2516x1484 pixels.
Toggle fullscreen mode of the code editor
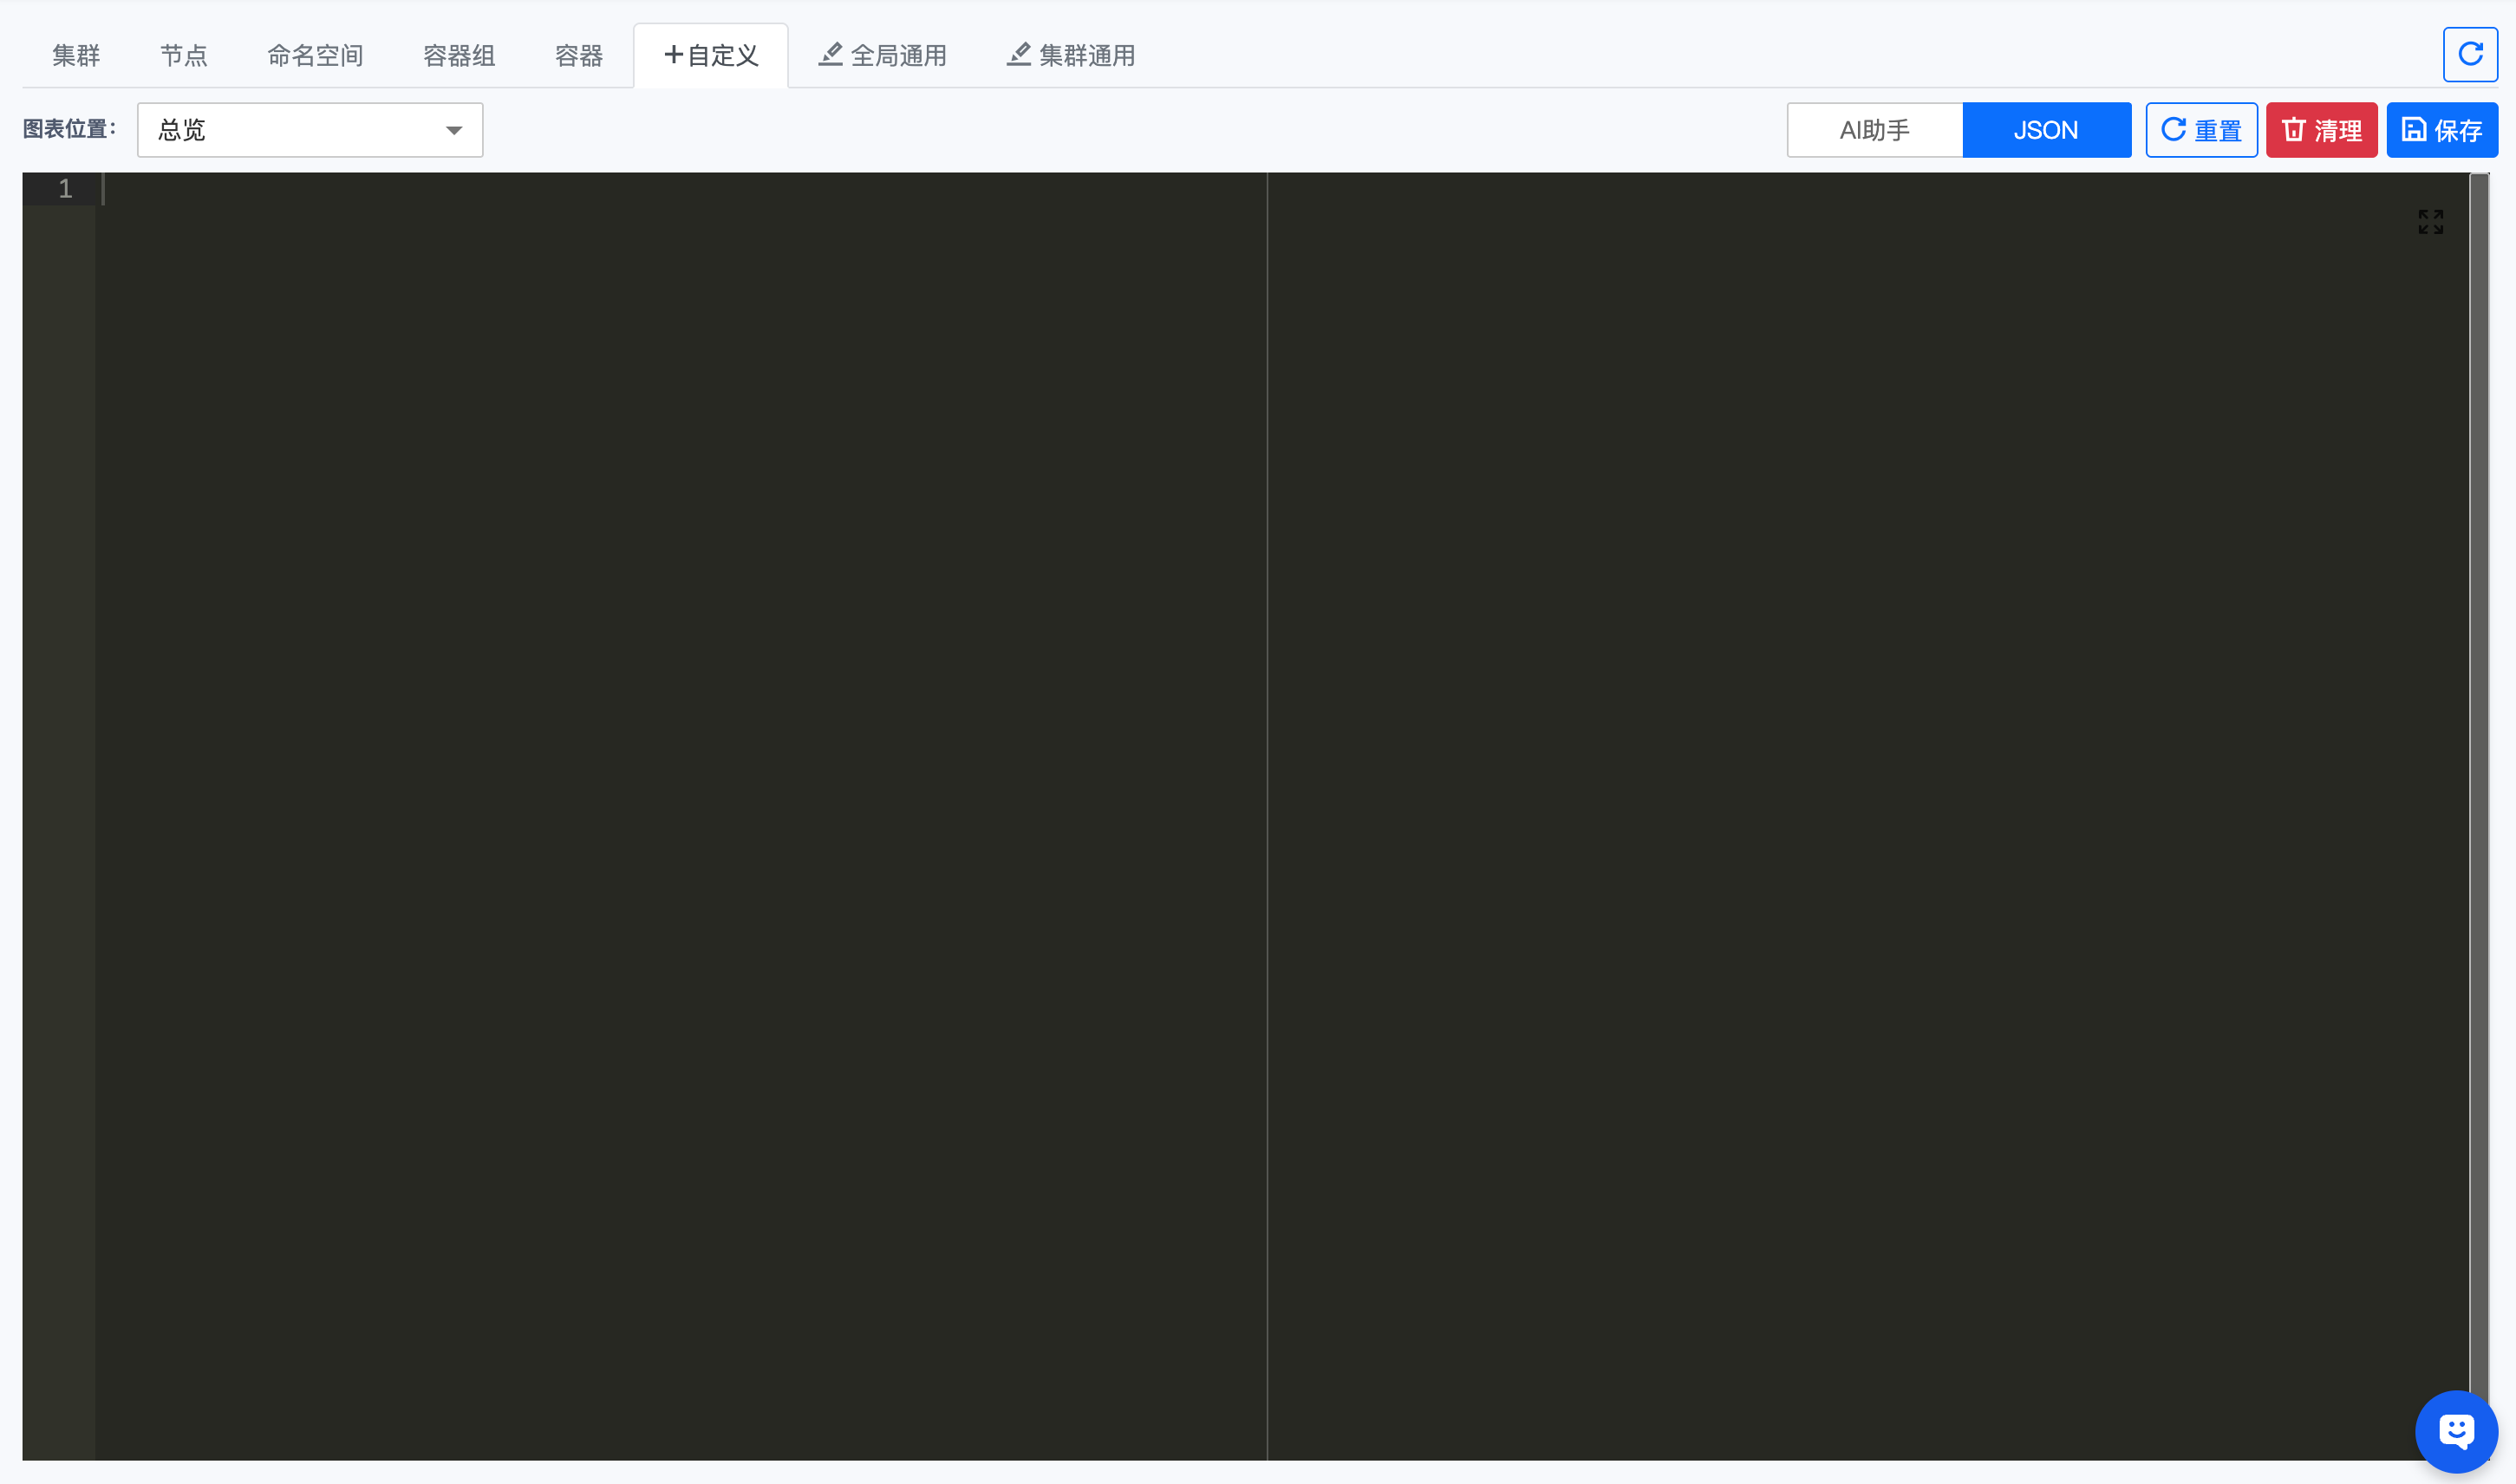pyautogui.click(x=2430, y=221)
